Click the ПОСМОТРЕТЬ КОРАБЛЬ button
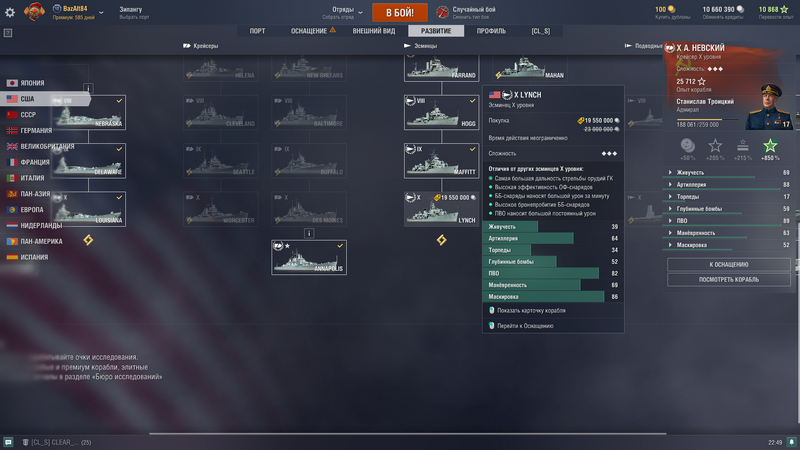Screen dimensions: 800x450 (x=729, y=280)
